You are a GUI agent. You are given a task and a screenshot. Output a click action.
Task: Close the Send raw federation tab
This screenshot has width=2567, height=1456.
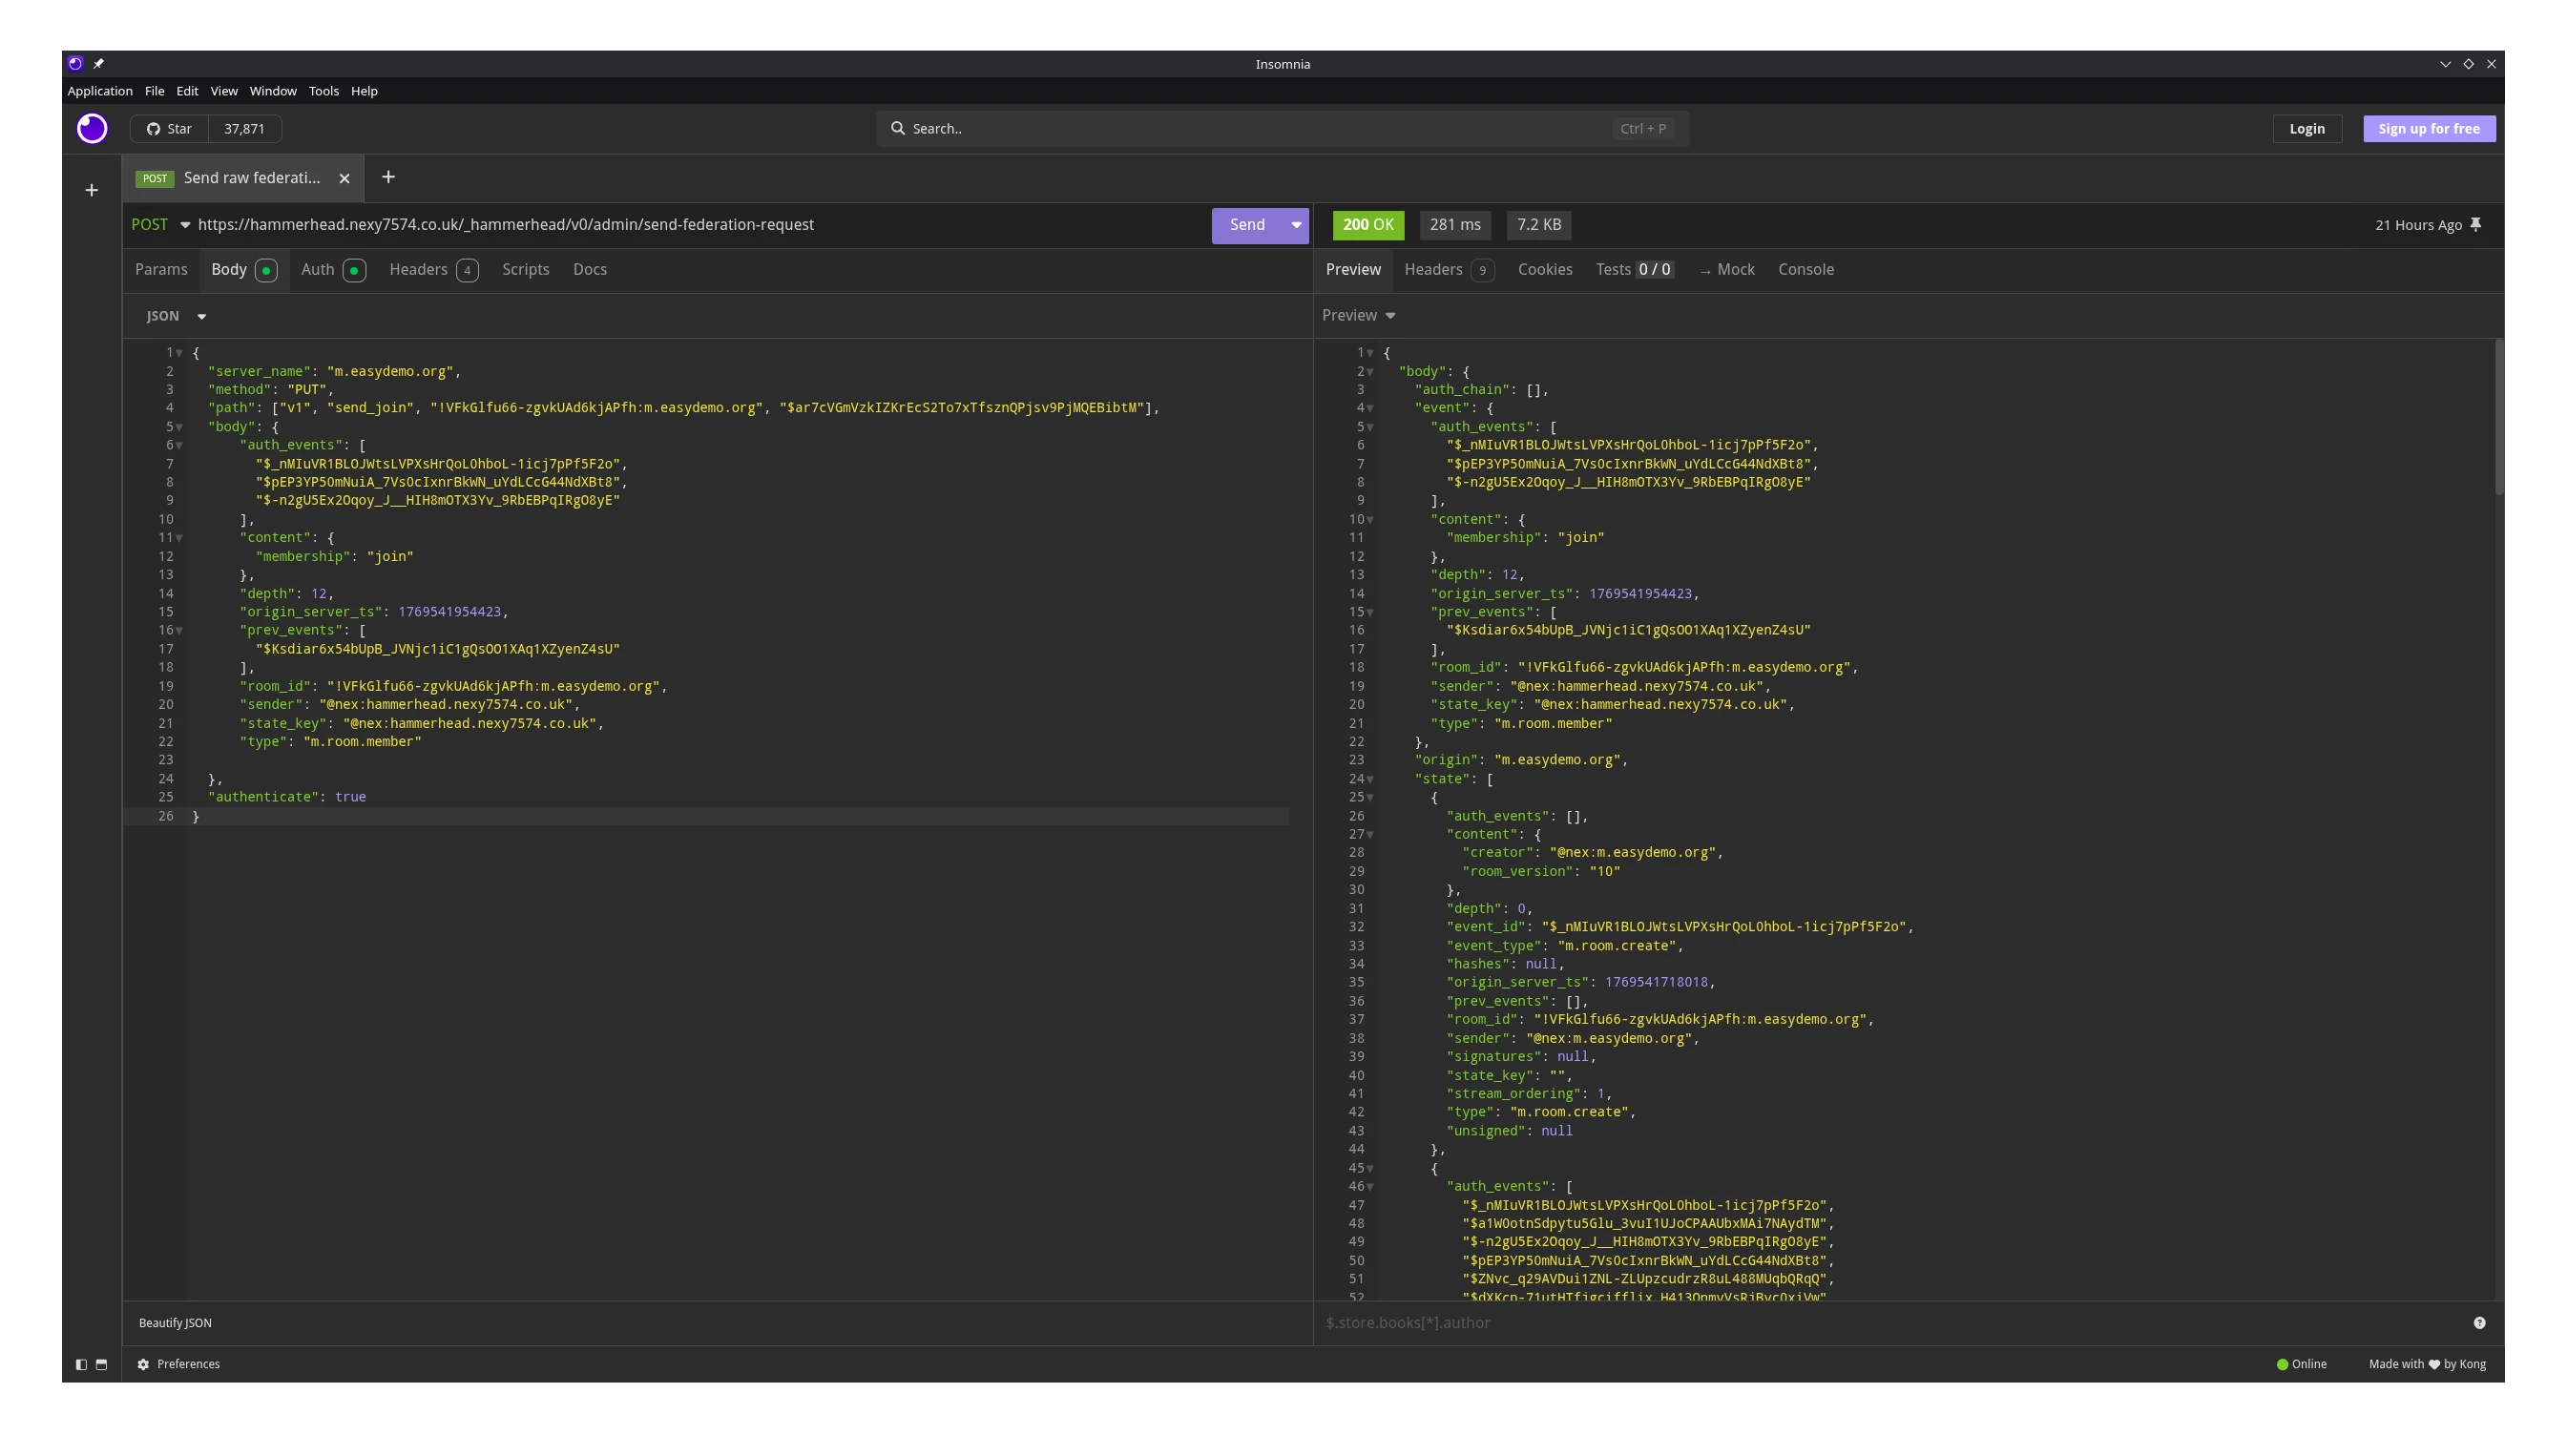[344, 178]
